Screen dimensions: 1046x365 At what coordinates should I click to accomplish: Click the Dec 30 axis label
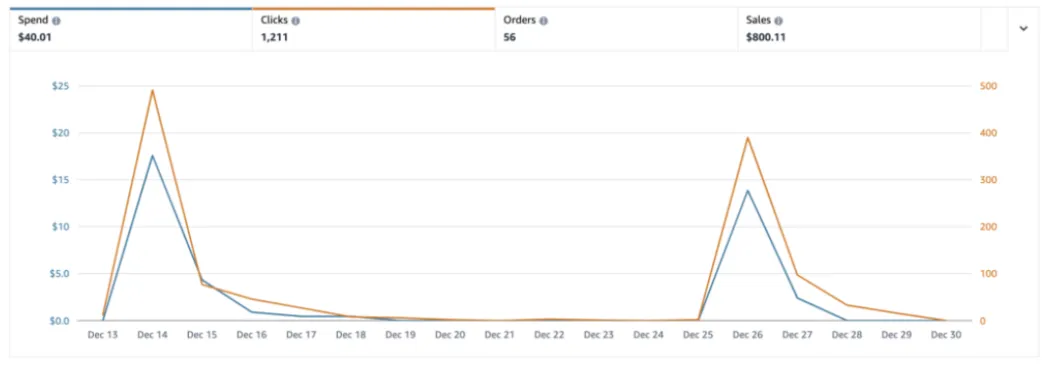946,336
